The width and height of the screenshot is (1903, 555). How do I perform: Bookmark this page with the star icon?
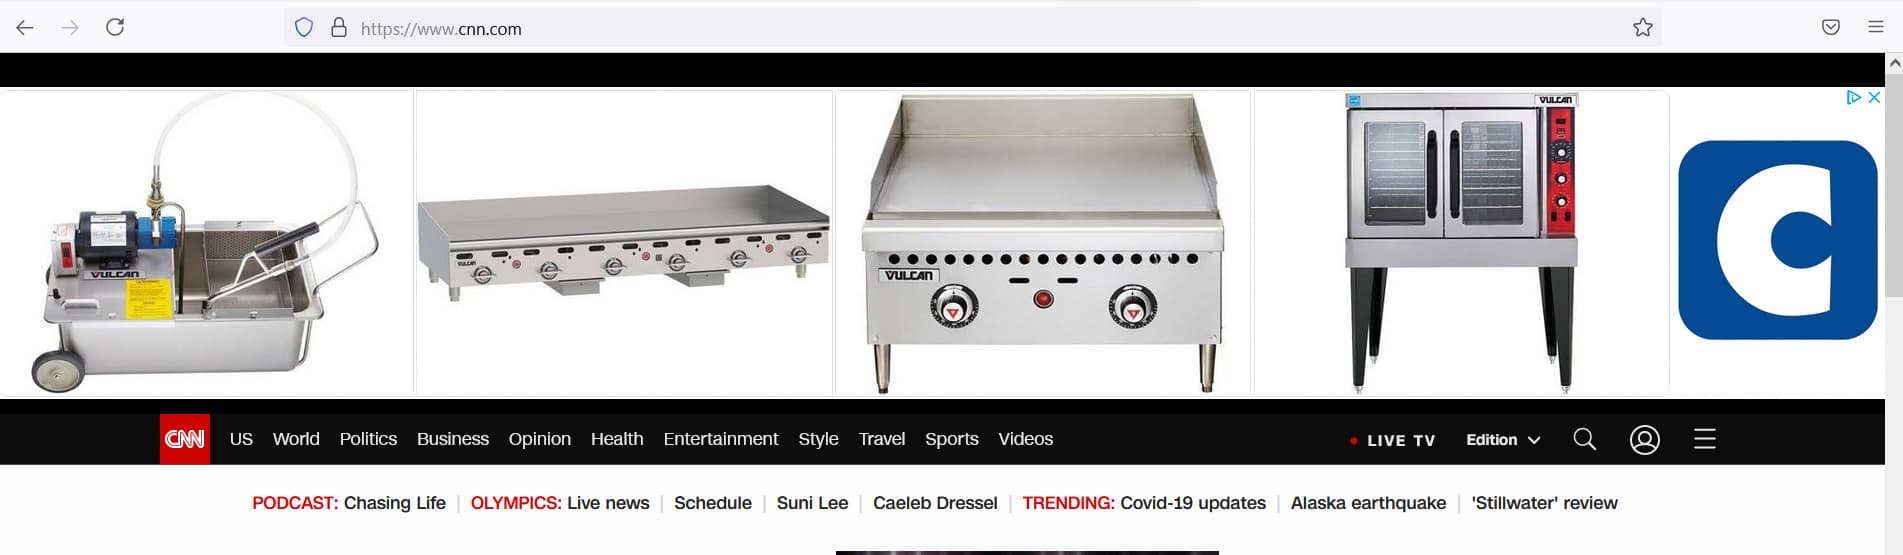[x=1643, y=28]
